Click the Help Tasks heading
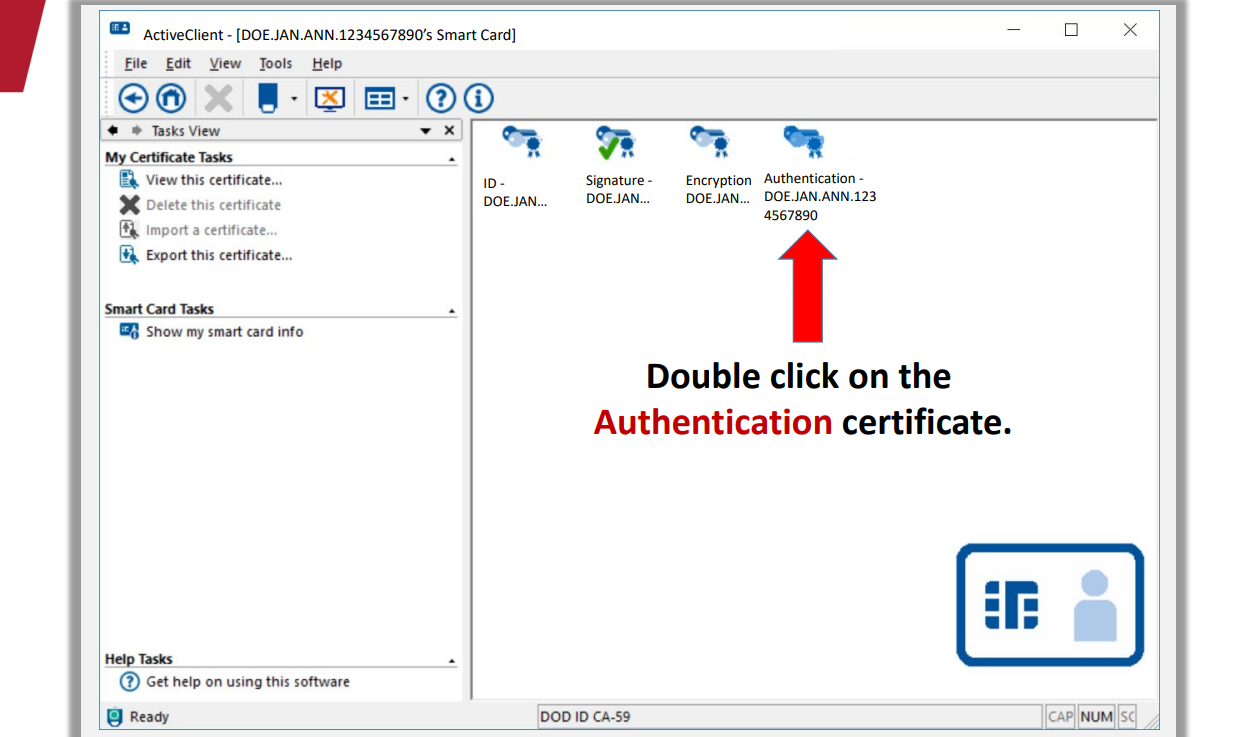Screen dimensions: 1250x737 pyautogui.click(x=139, y=659)
